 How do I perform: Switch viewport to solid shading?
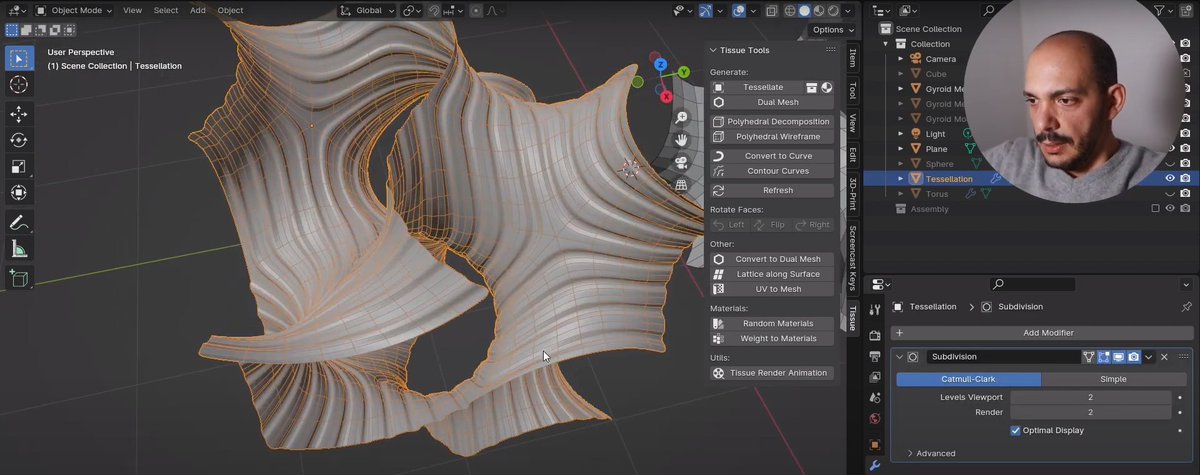coord(804,11)
